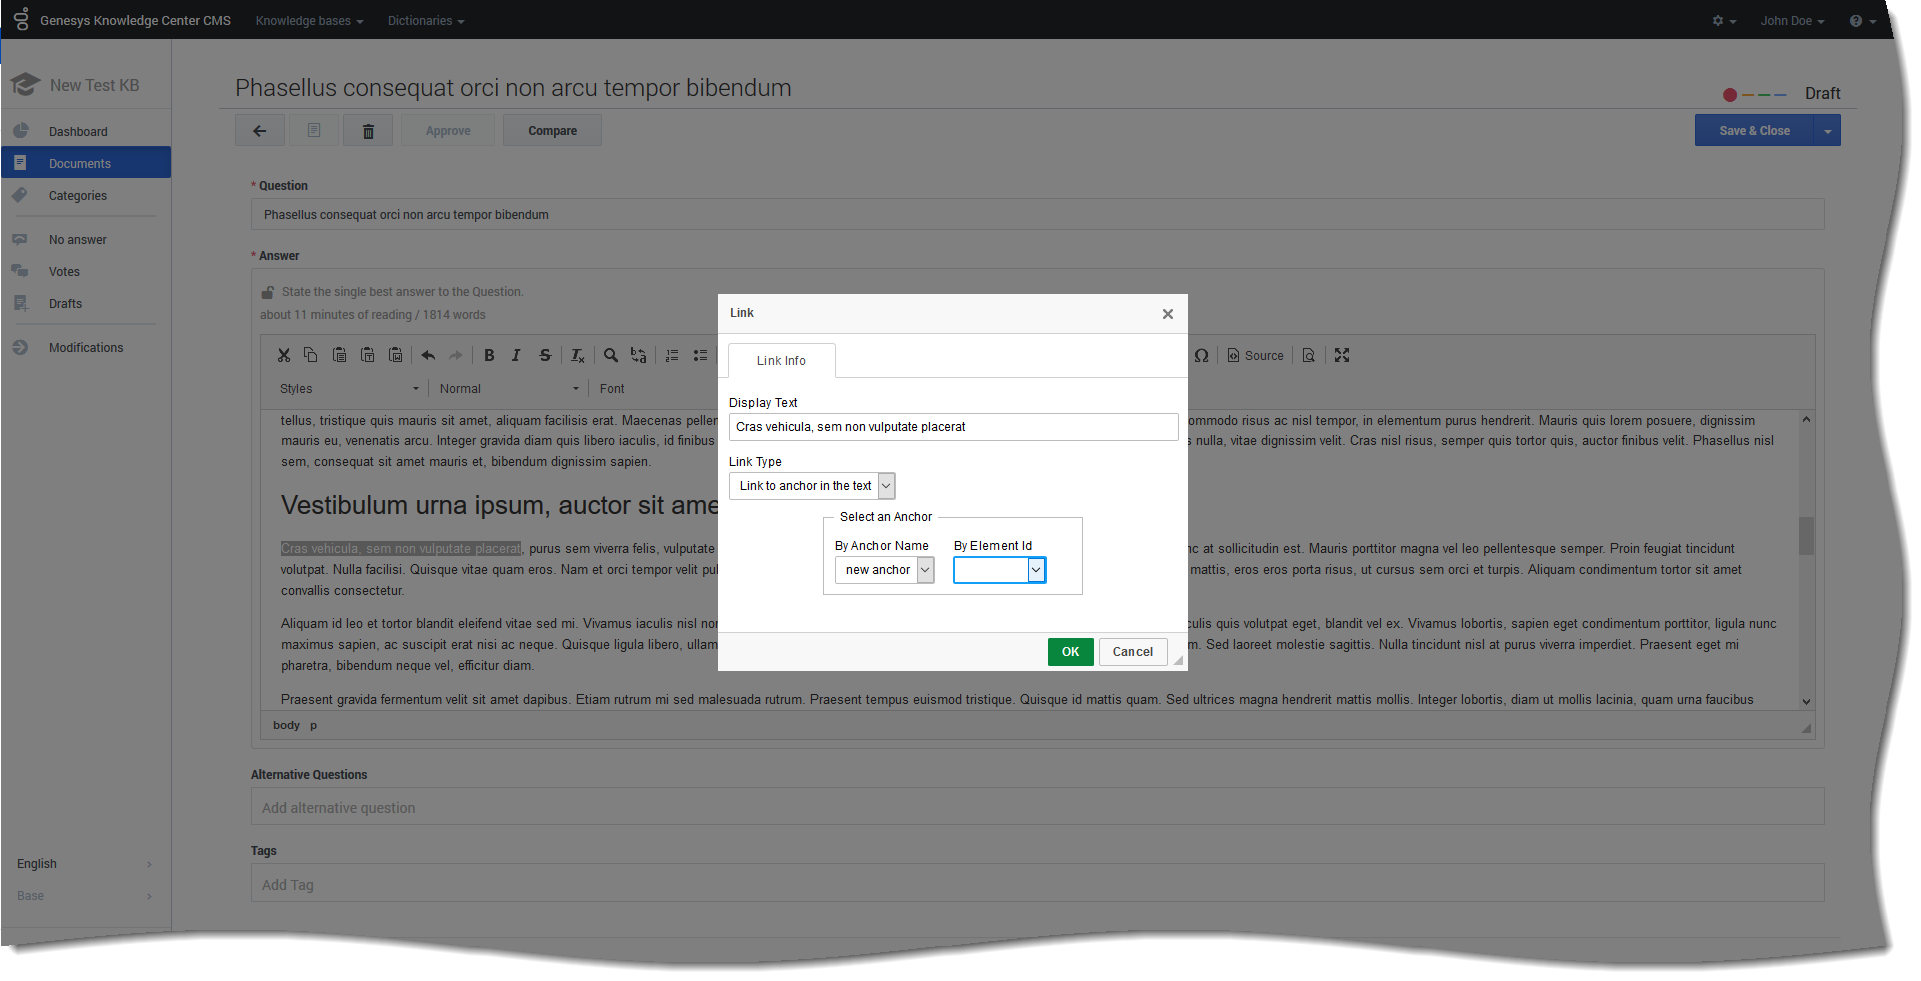Image resolution: width=1921 pixels, height=981 pixels.
Task: Click the trash delete document icon
Action: click(x=368, y=131)
